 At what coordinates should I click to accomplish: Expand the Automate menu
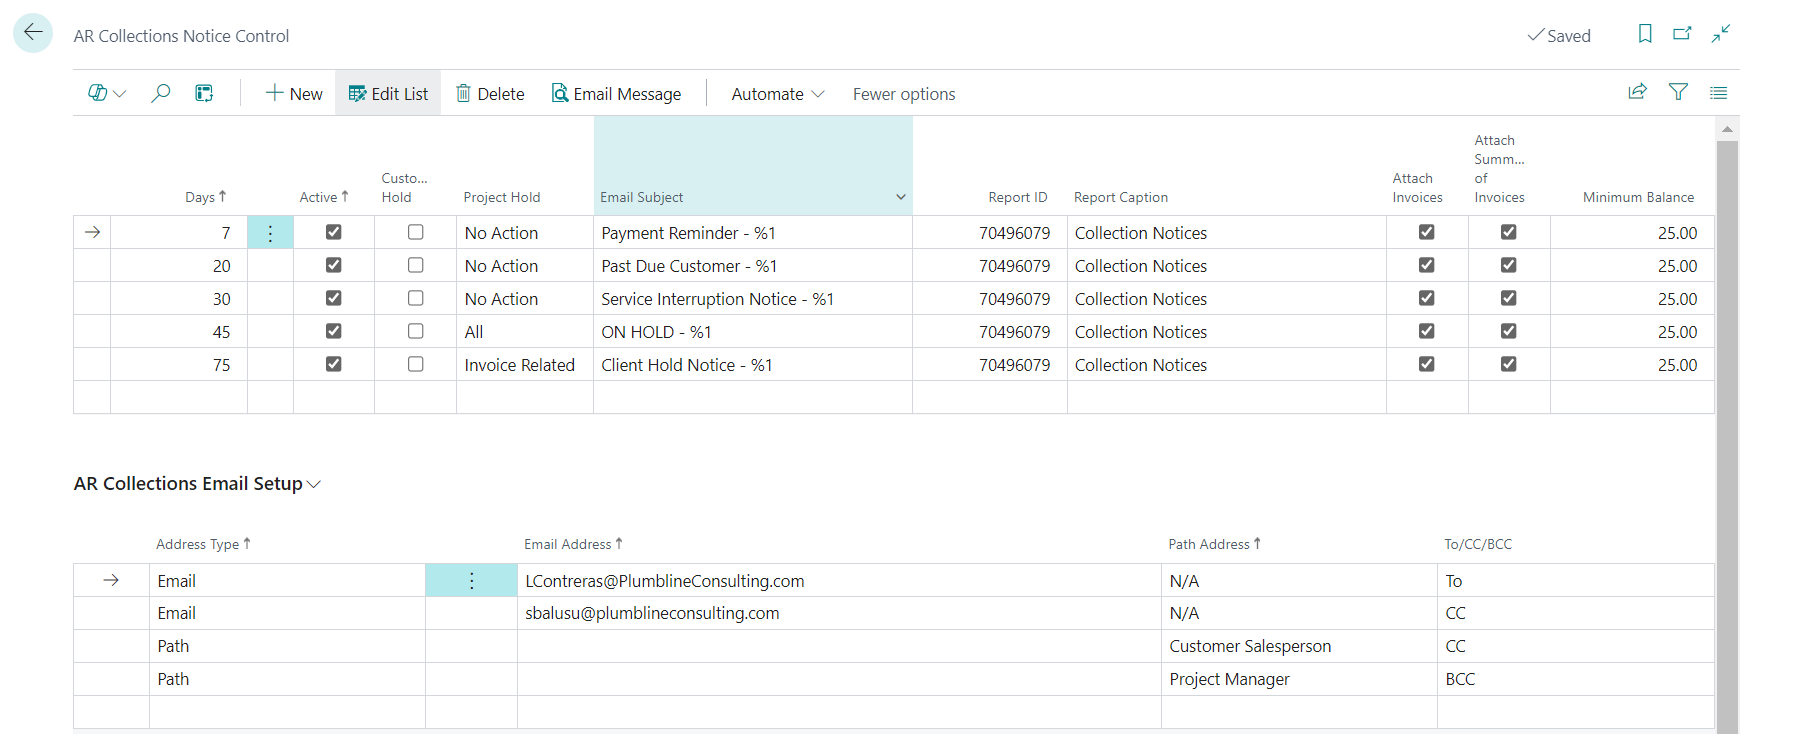(778, 94)
